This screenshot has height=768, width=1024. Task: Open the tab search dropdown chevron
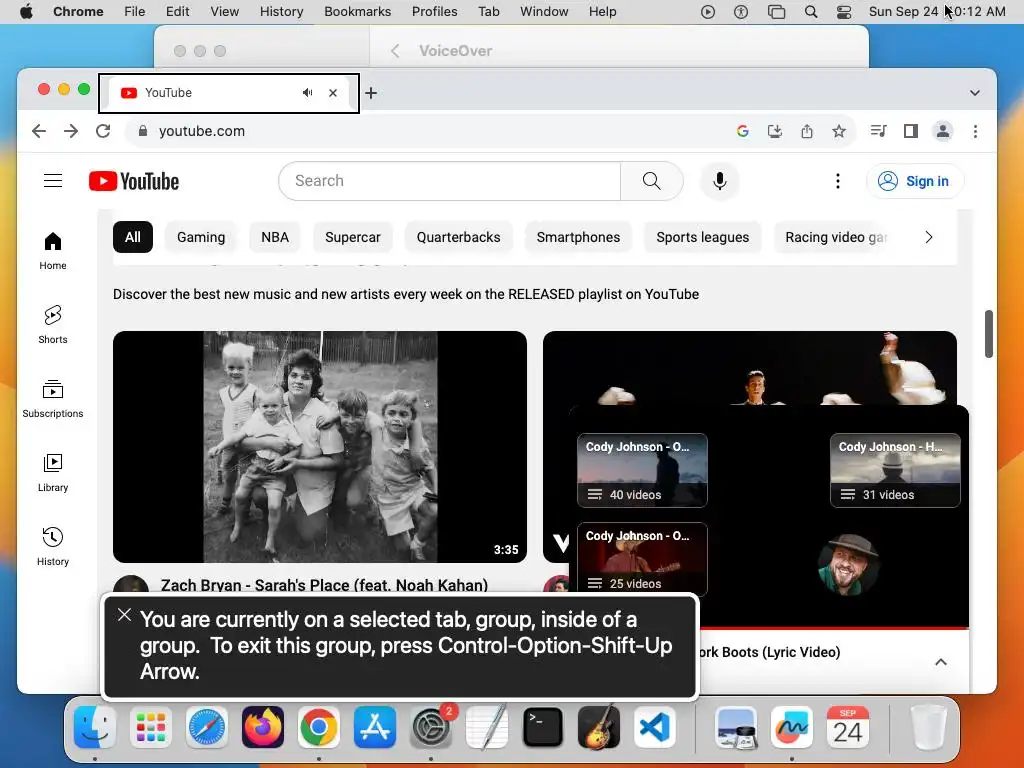[x=974, y=93]
